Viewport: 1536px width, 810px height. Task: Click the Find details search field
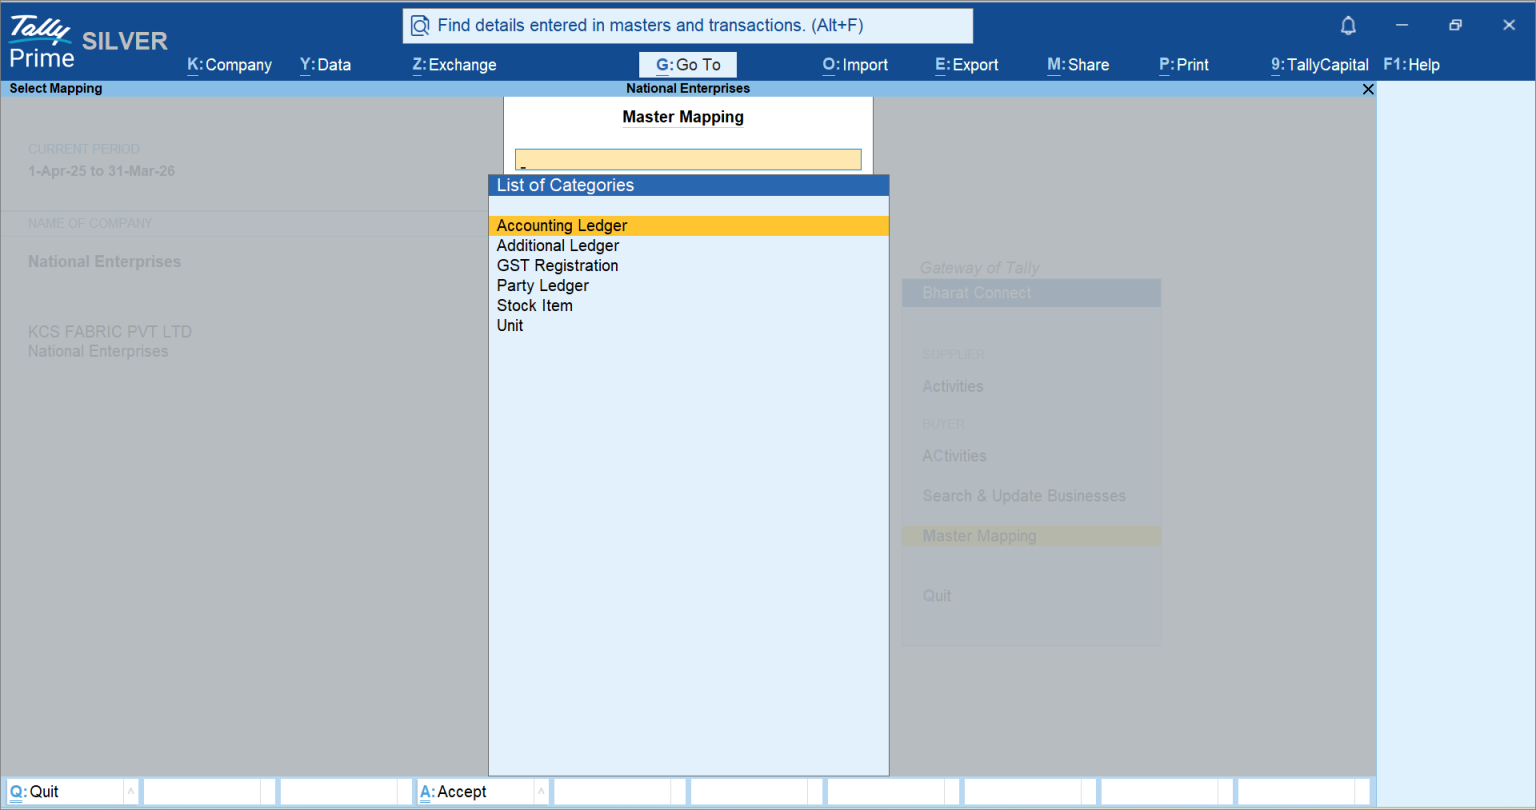click(688, 26)
